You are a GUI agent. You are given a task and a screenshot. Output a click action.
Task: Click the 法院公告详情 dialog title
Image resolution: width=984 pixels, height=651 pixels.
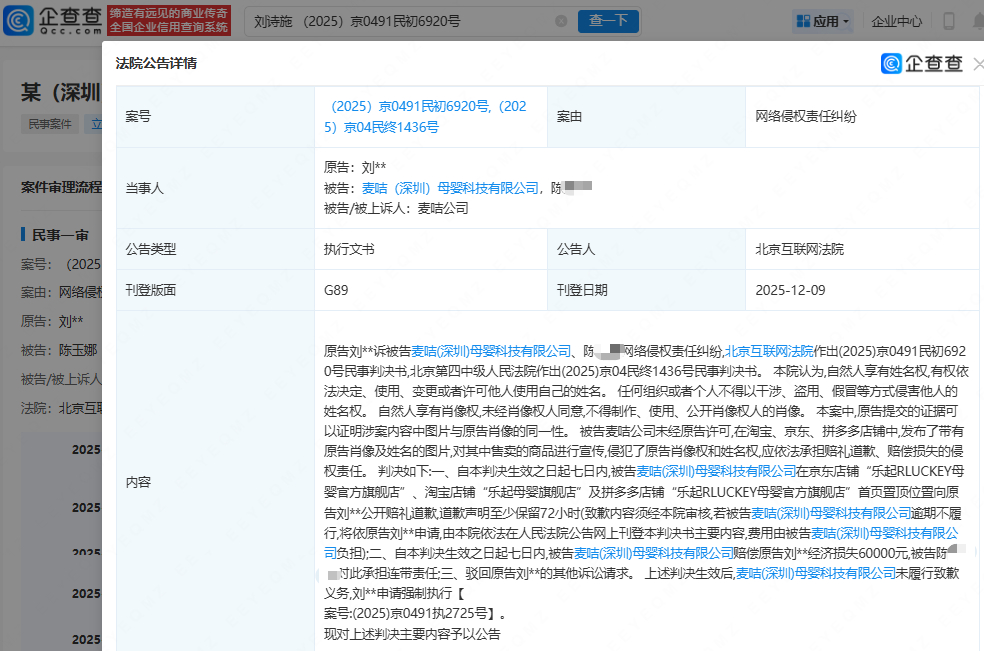(156, 63)
